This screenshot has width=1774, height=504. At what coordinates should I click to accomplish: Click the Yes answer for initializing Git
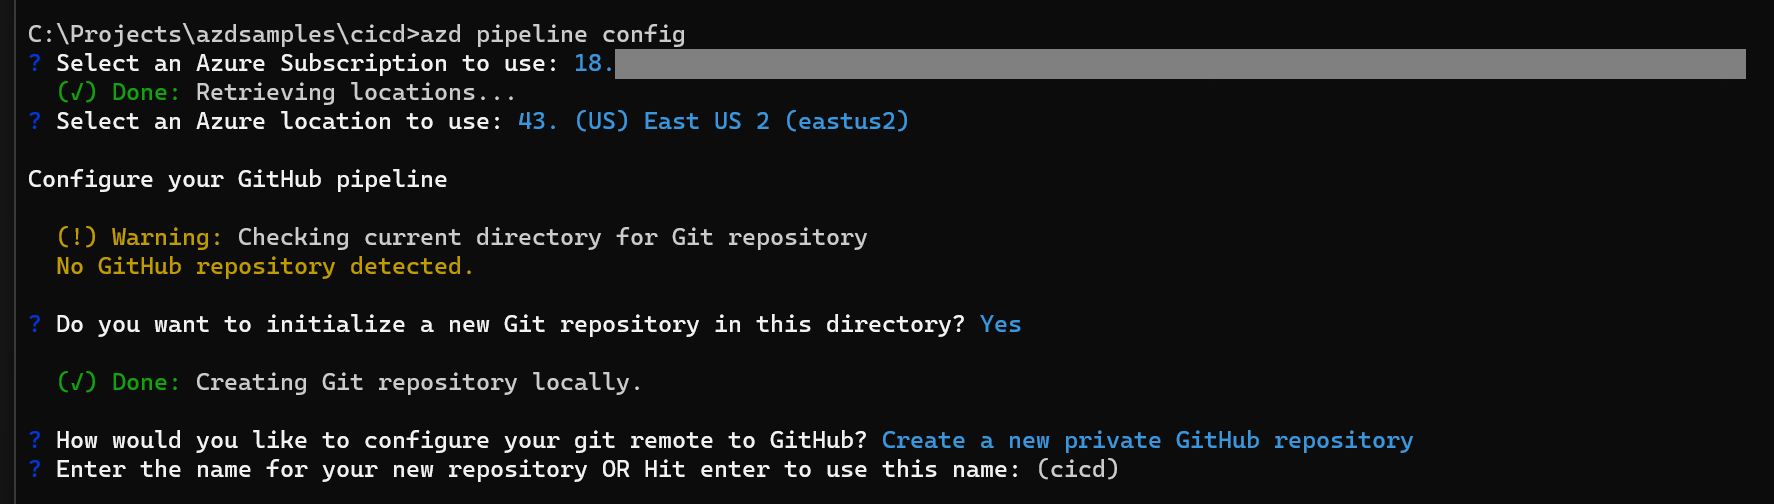point(1001,324)
